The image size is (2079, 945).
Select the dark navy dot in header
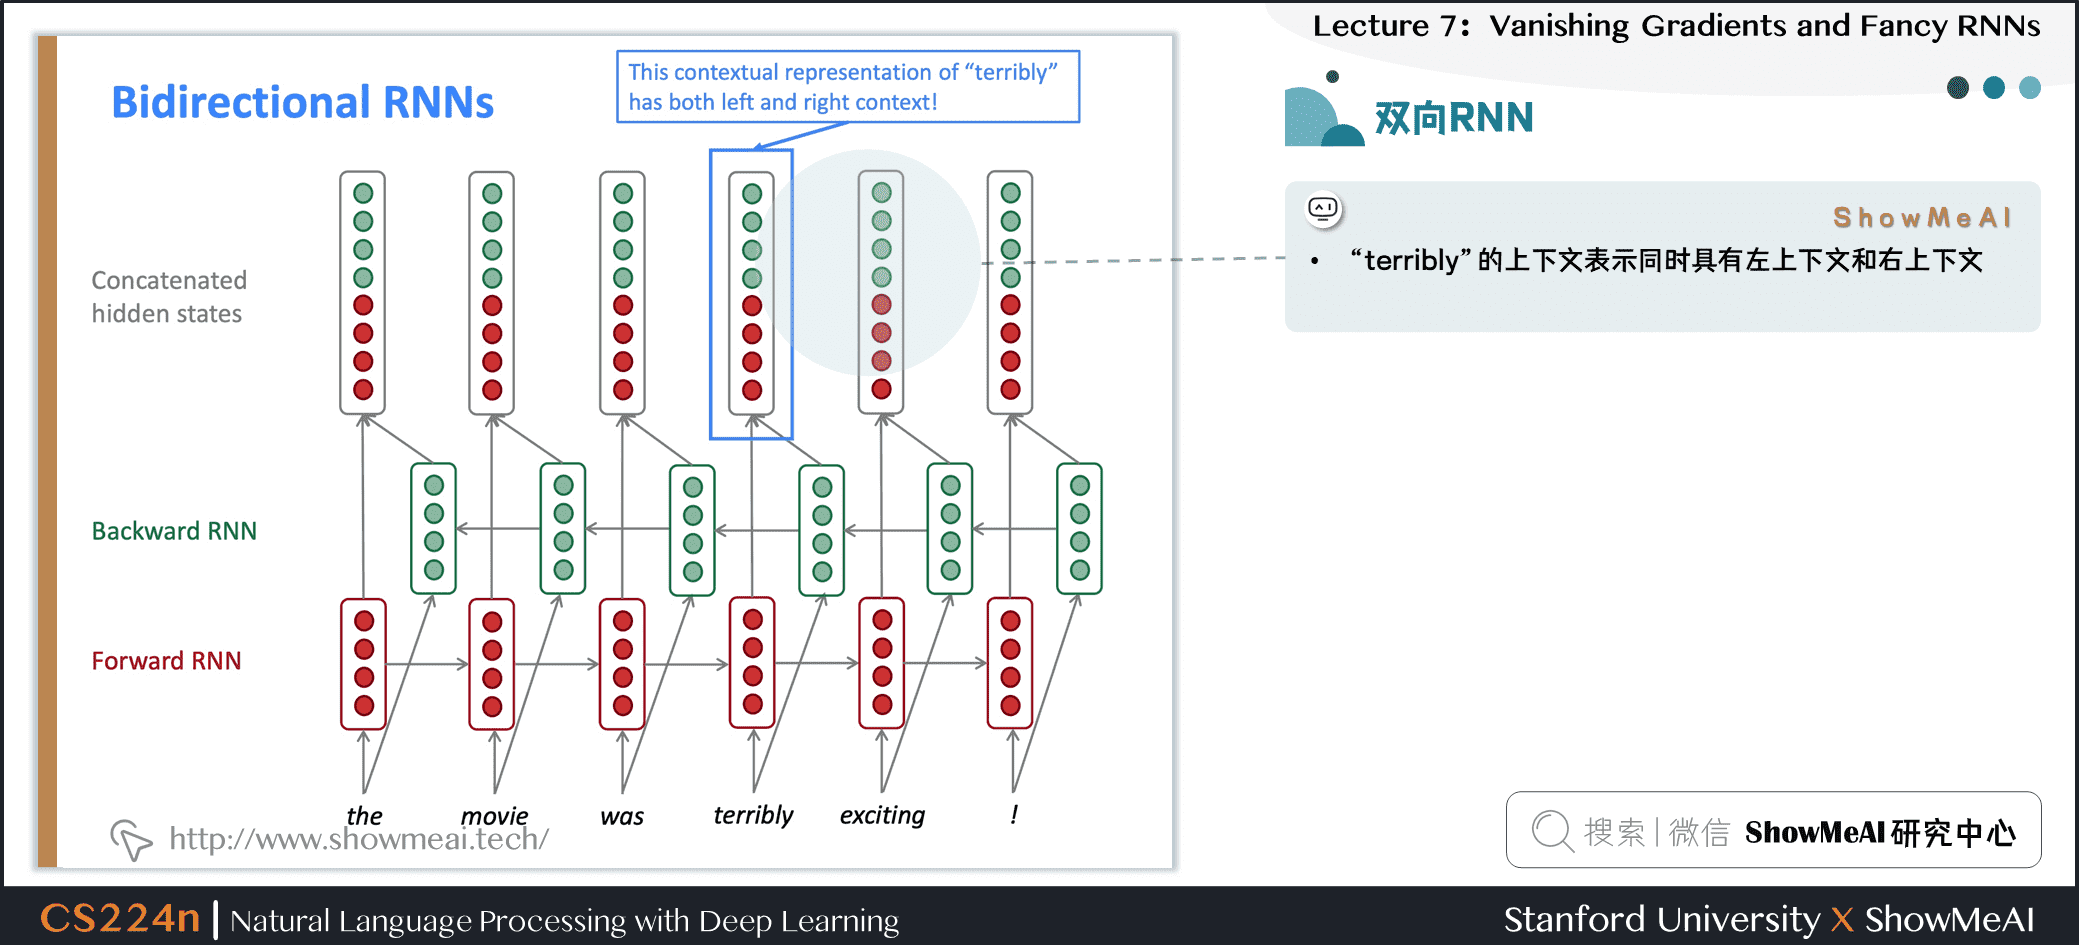pos(1958,88)
